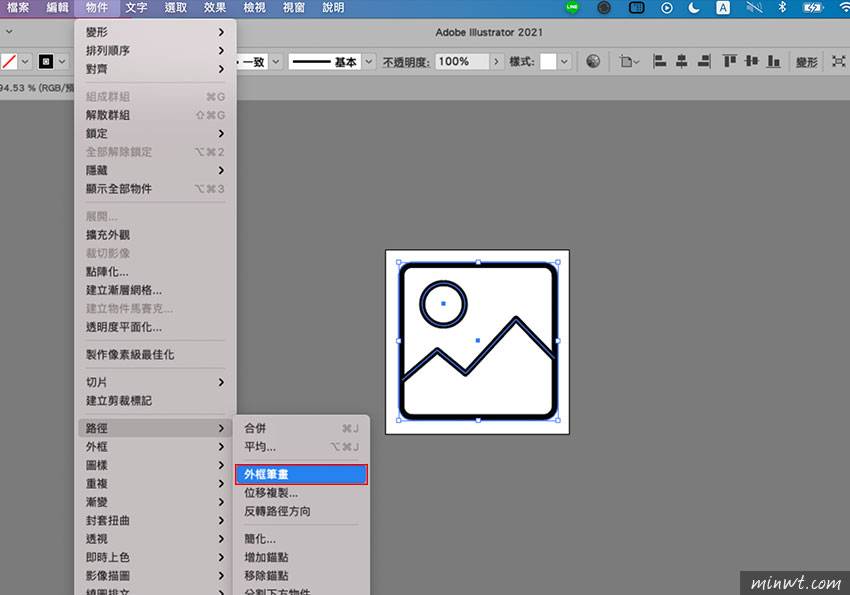Viewport: 850px width, 595px height.
Task: Click the fill color swatch with red slash
Action: pos(10,62)
